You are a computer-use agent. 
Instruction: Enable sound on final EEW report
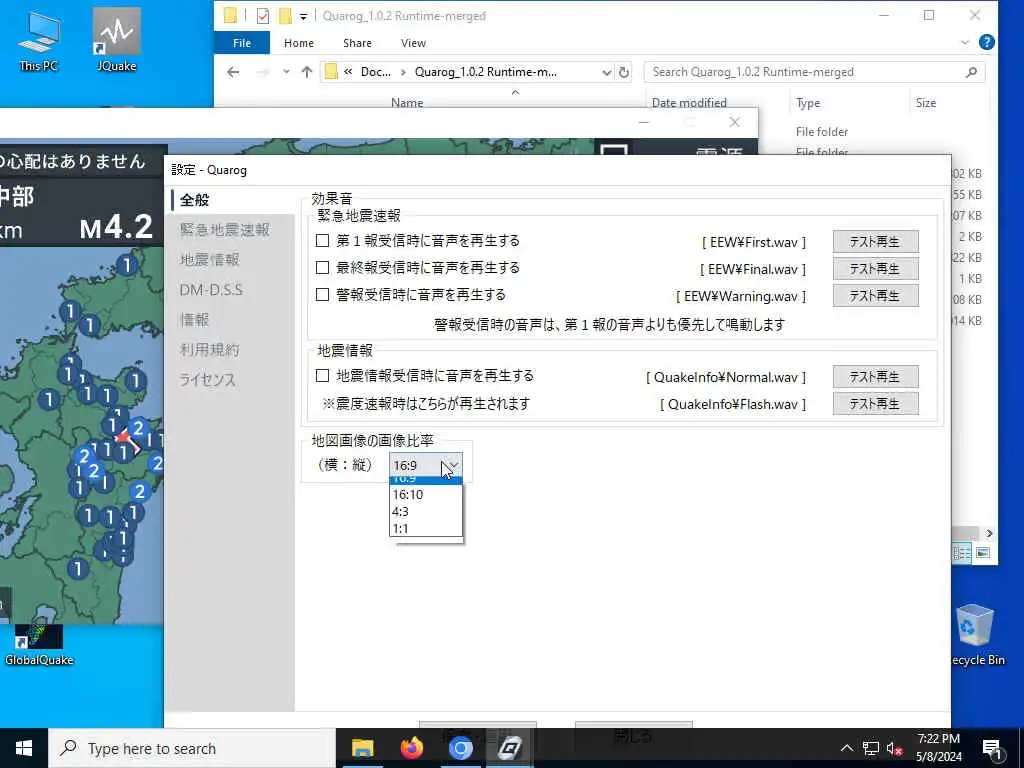pyautogui.click(x=322, y=268)
